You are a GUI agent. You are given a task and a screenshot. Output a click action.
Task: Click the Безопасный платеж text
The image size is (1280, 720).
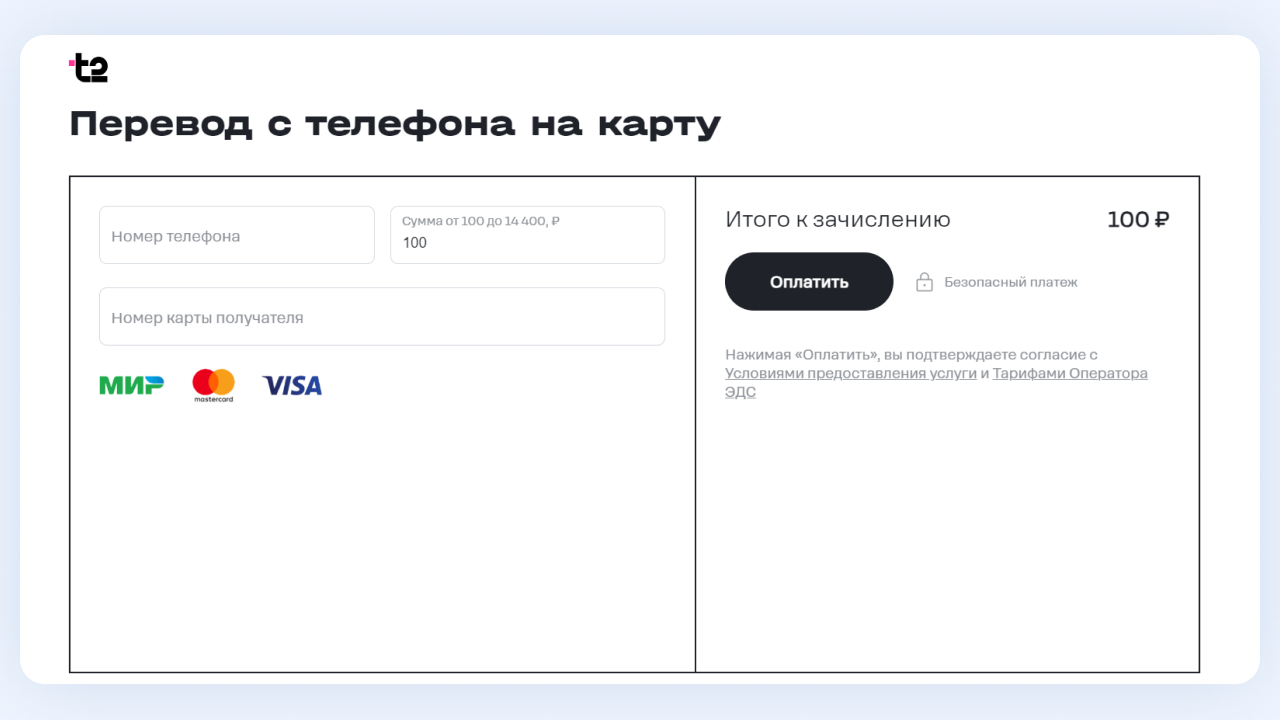tap(1011, 282)
